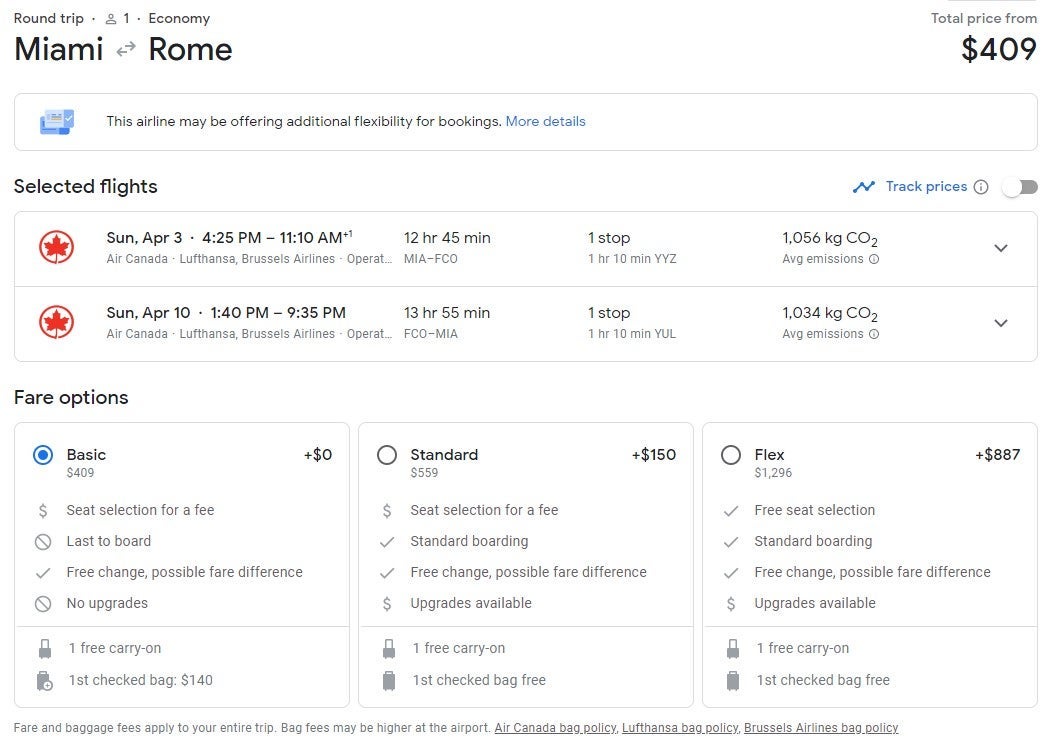Click the booking flexibility ticket icon
Screen dimensions: 1053x751
click(56, 122)
